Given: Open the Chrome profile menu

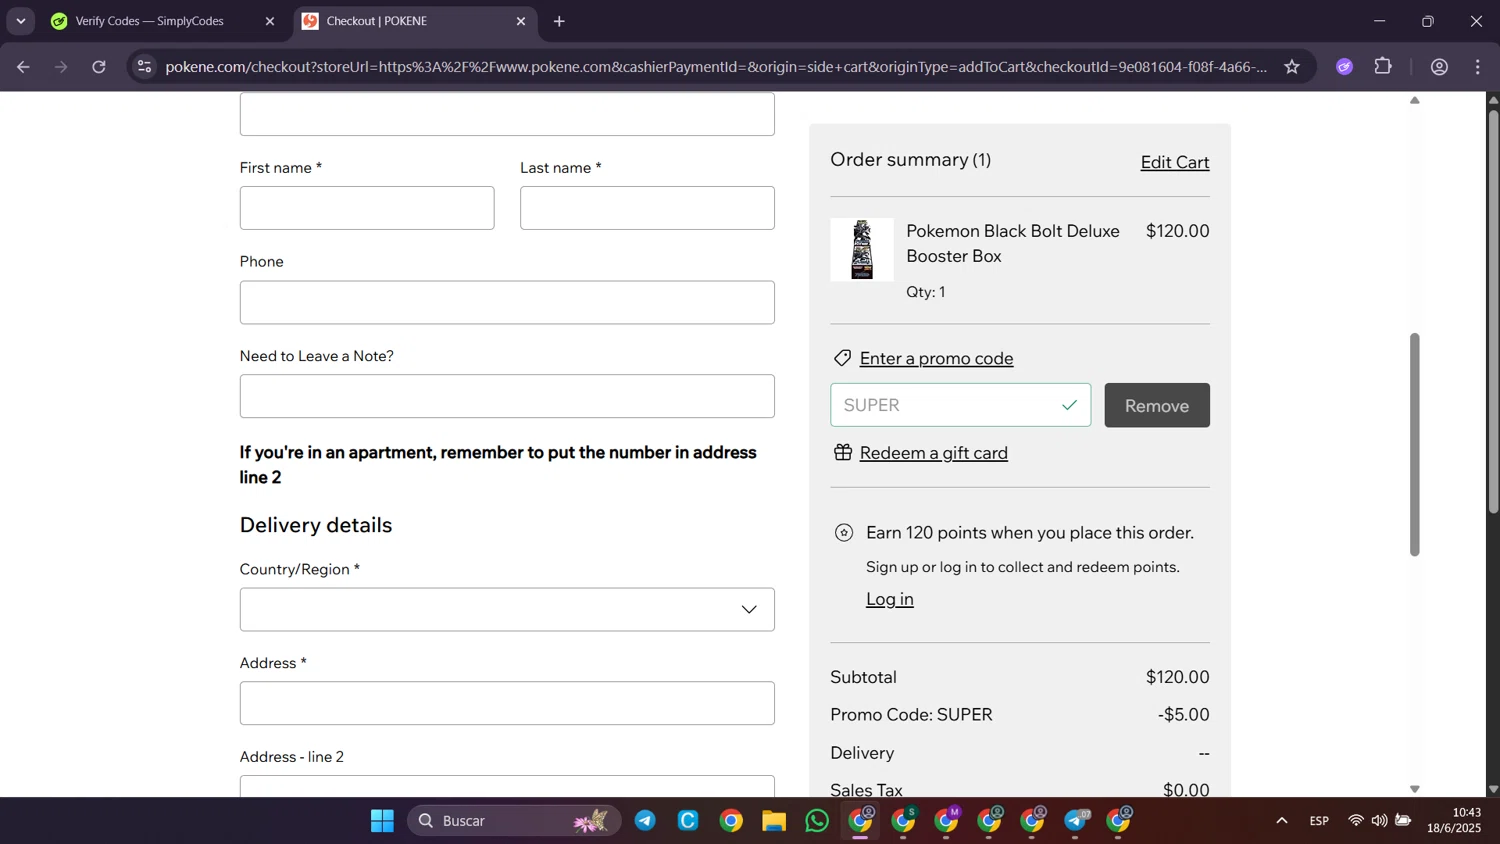Looking at the screenshot, I should (x=1439, y=67).
